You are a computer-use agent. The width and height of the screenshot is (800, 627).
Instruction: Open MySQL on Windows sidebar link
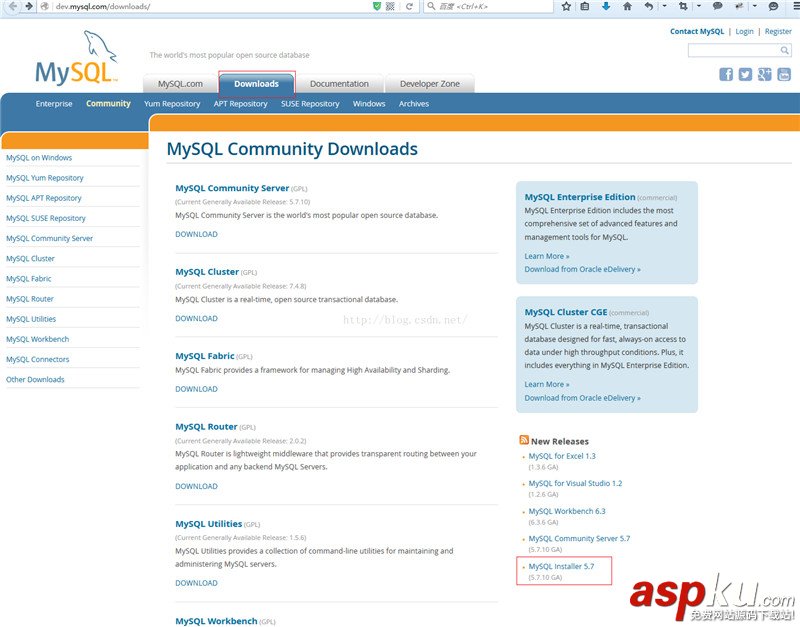[39, 158]
